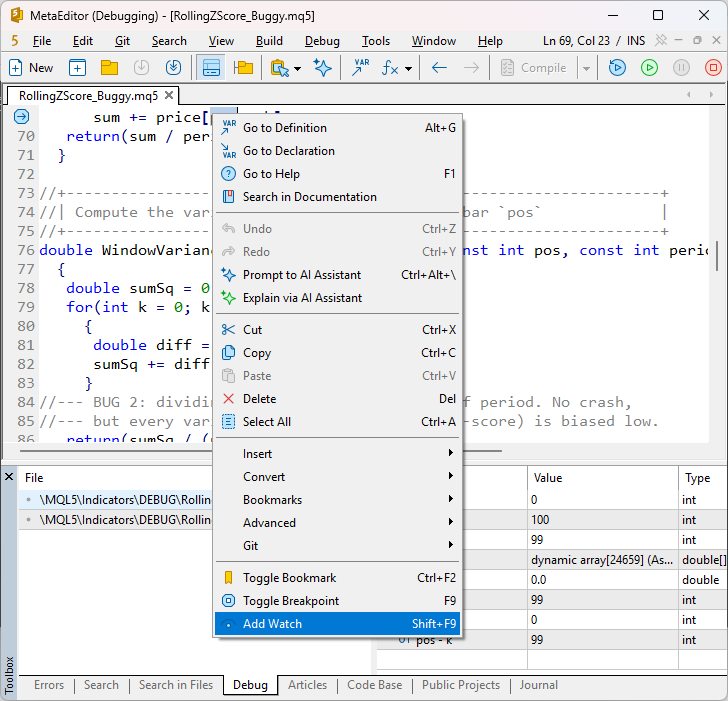The image size is (728, 701).
Task: Expand the Advanced submenu
Action: (338, 523)
